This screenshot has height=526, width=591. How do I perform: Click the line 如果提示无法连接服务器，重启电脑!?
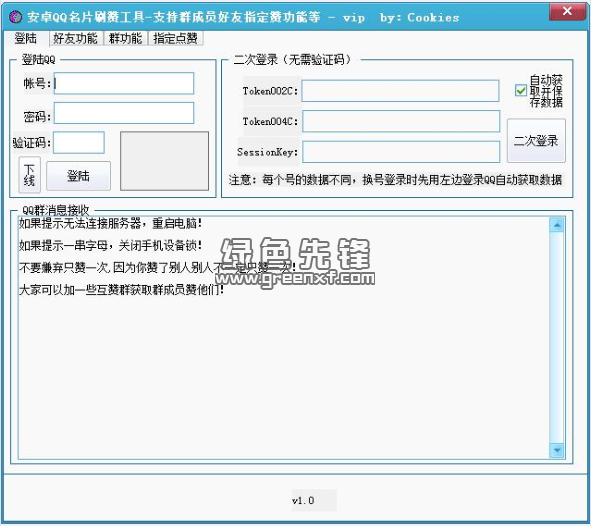pos(110,223)
